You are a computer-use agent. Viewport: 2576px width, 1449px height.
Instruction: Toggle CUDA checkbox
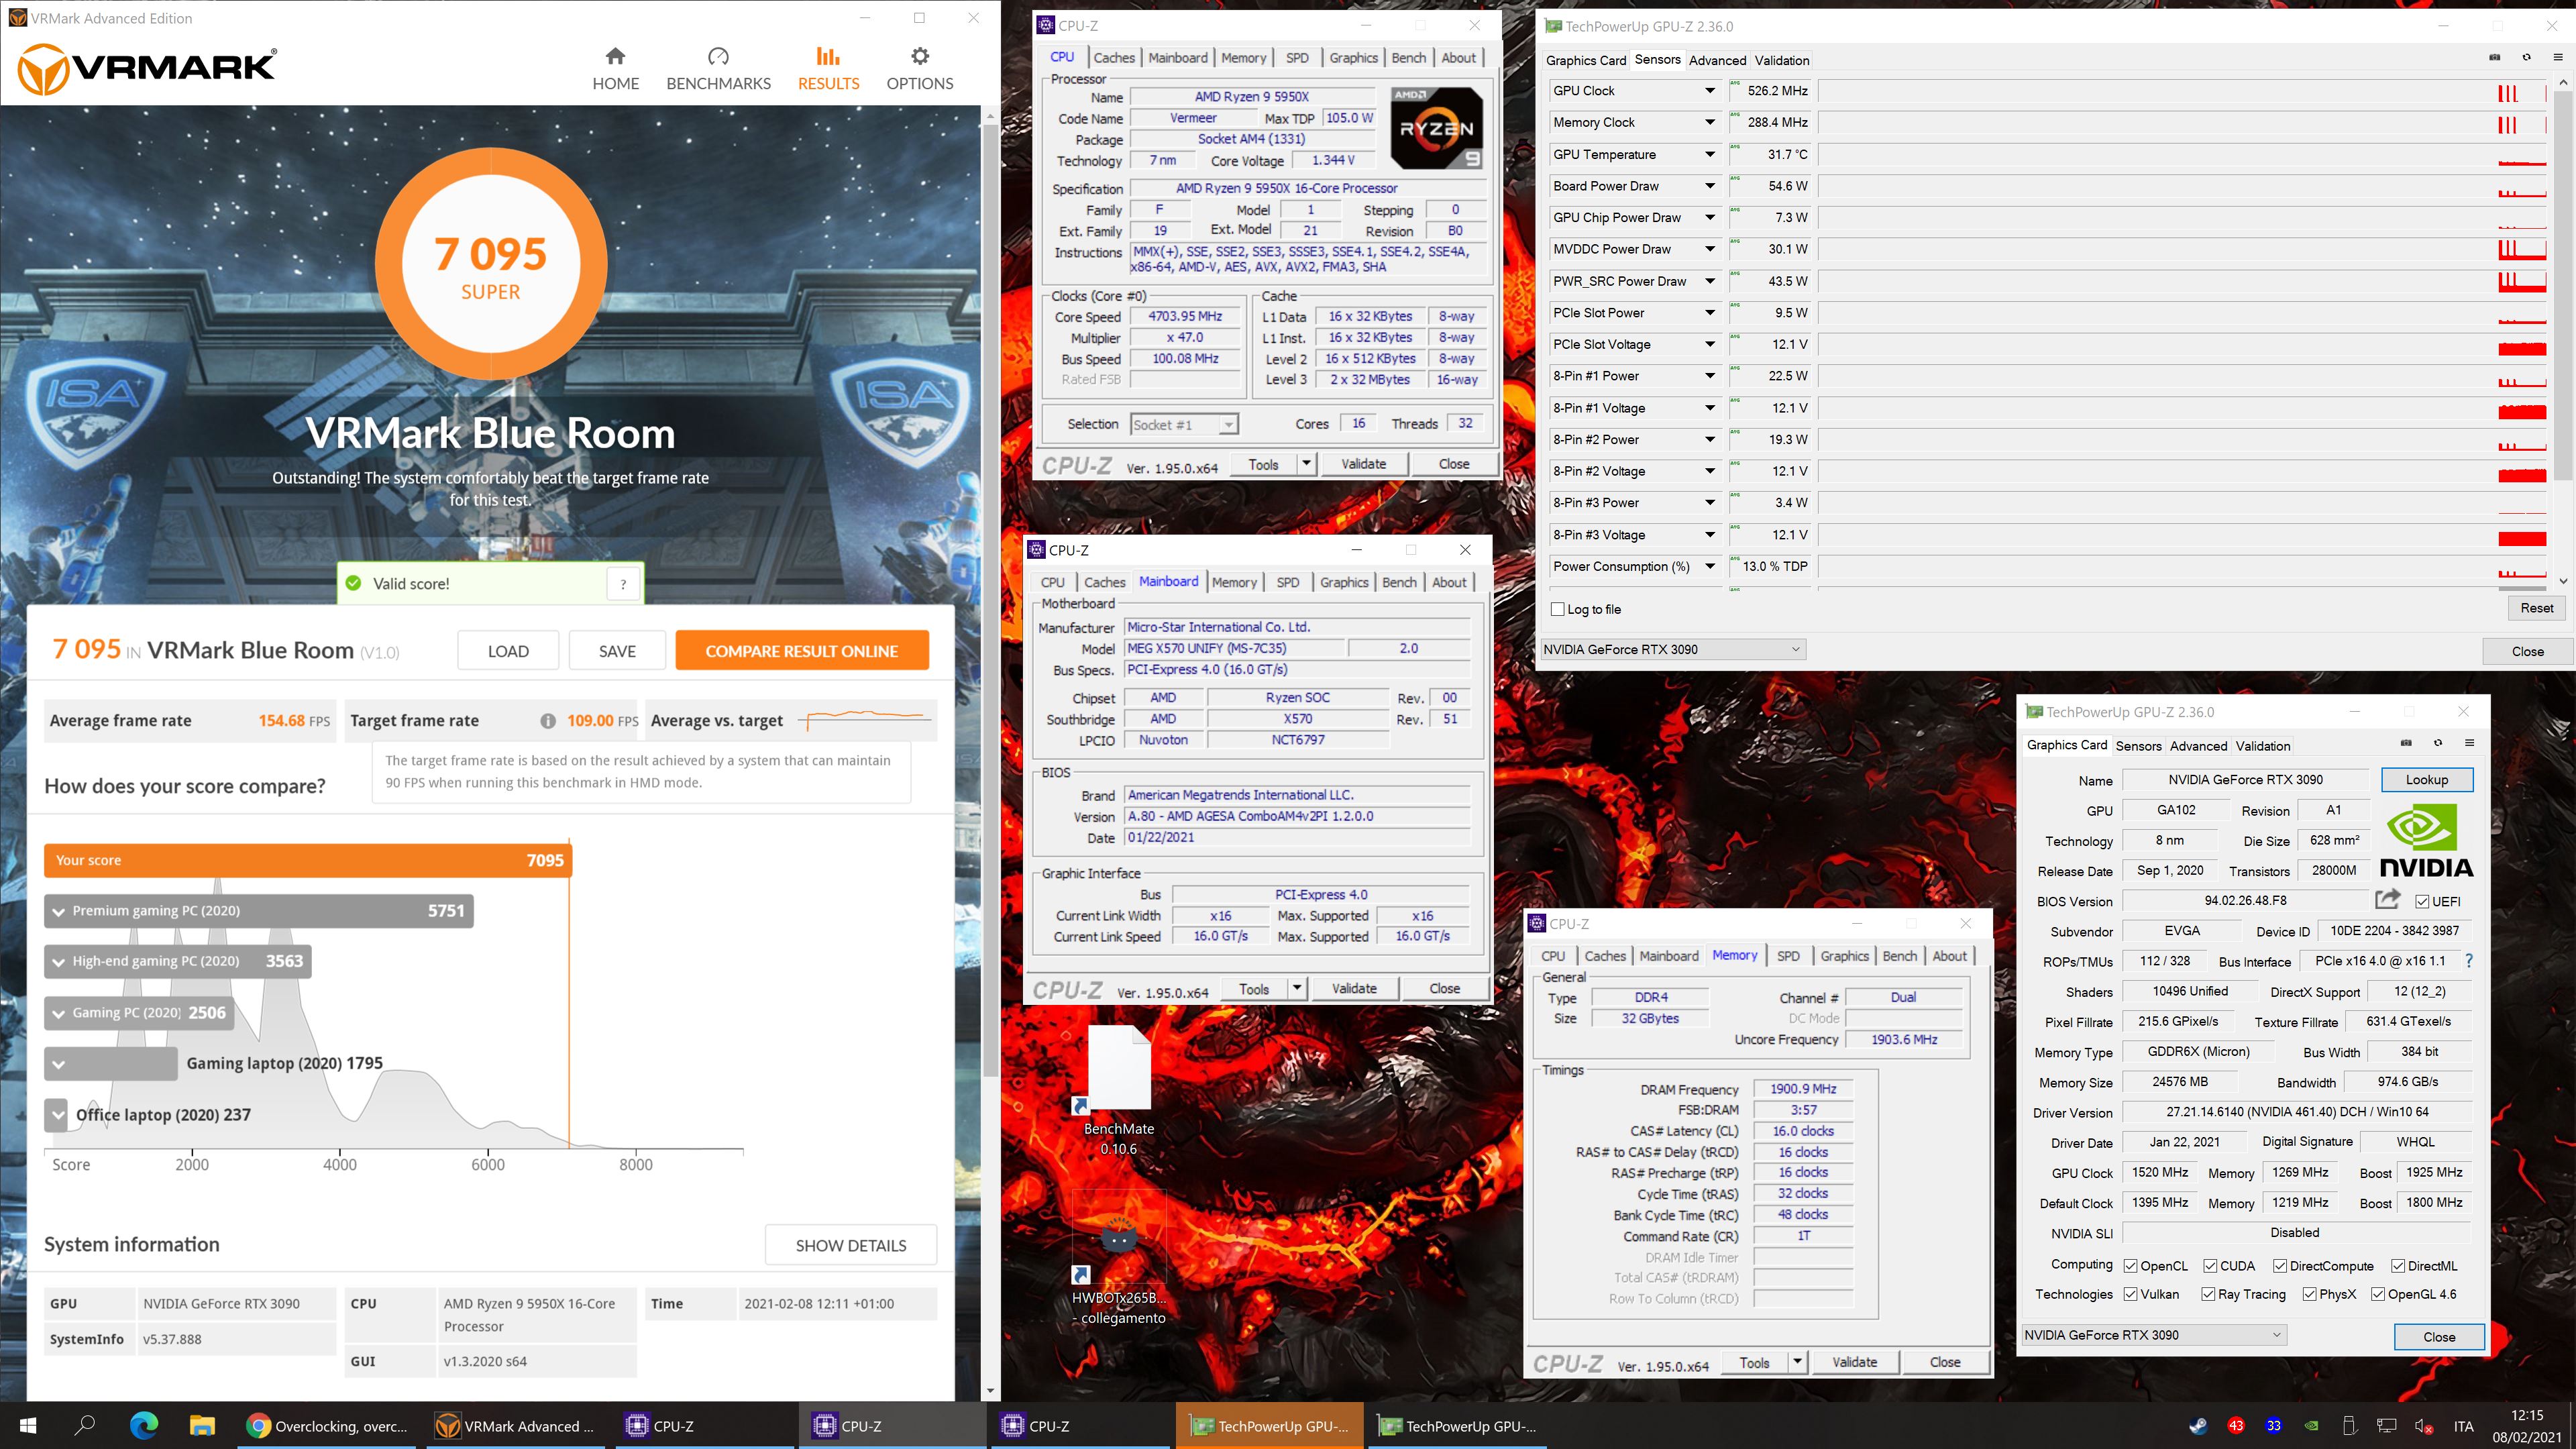tap(2211, 1266)
